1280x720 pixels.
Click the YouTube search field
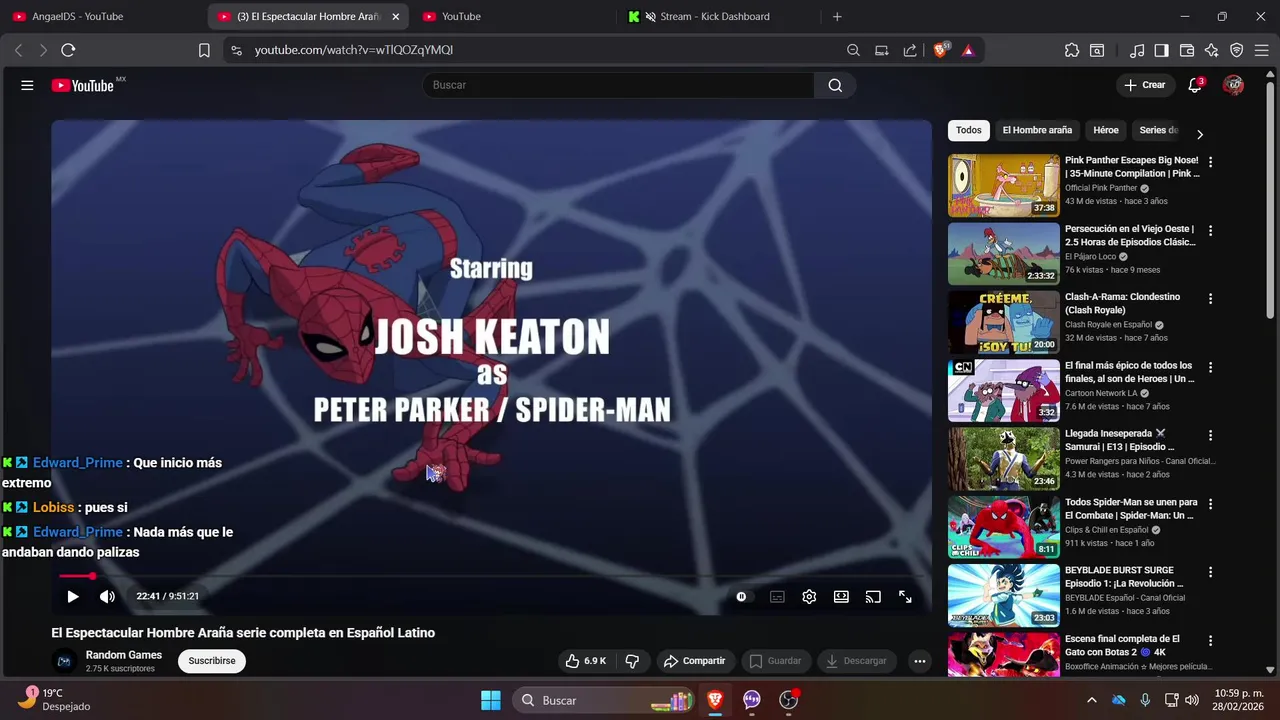point(618,85)
